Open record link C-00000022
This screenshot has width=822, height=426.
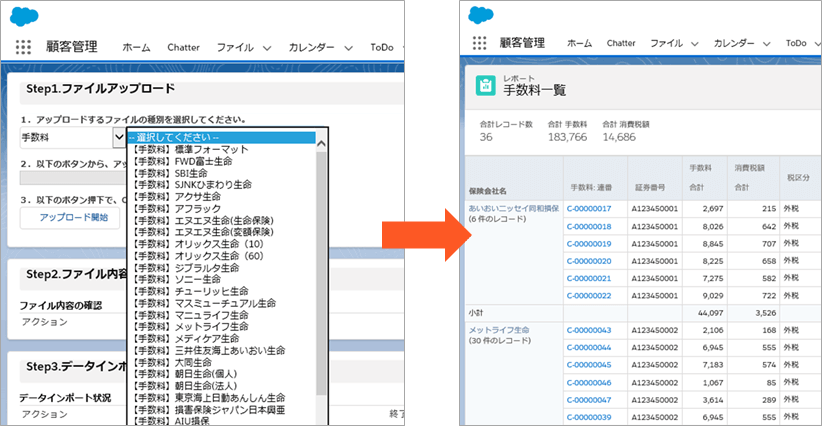coord(589,296)
